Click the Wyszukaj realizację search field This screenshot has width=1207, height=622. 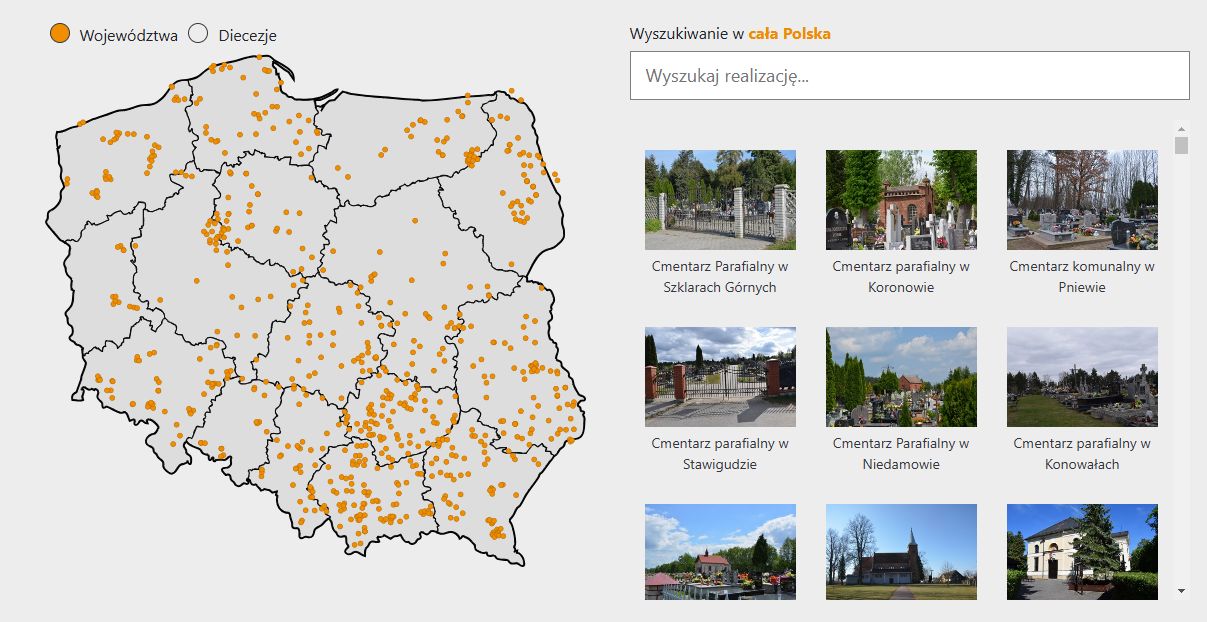[x=907, y=74]
